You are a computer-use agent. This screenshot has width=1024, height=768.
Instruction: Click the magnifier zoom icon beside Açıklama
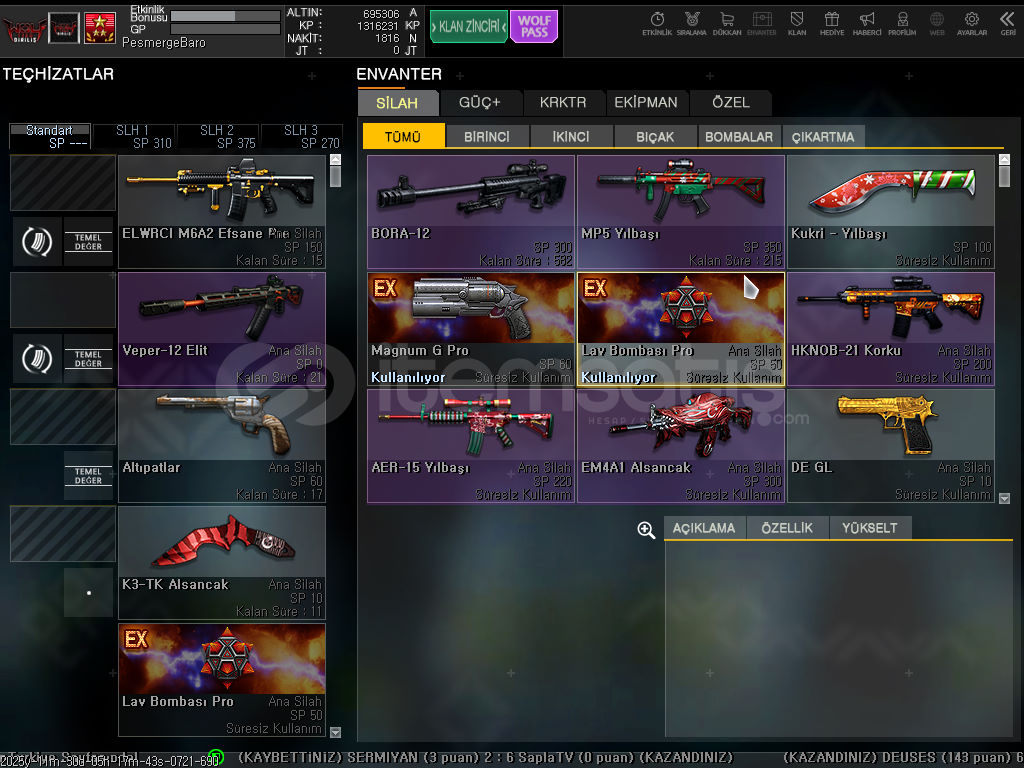[x=646, y=530]
